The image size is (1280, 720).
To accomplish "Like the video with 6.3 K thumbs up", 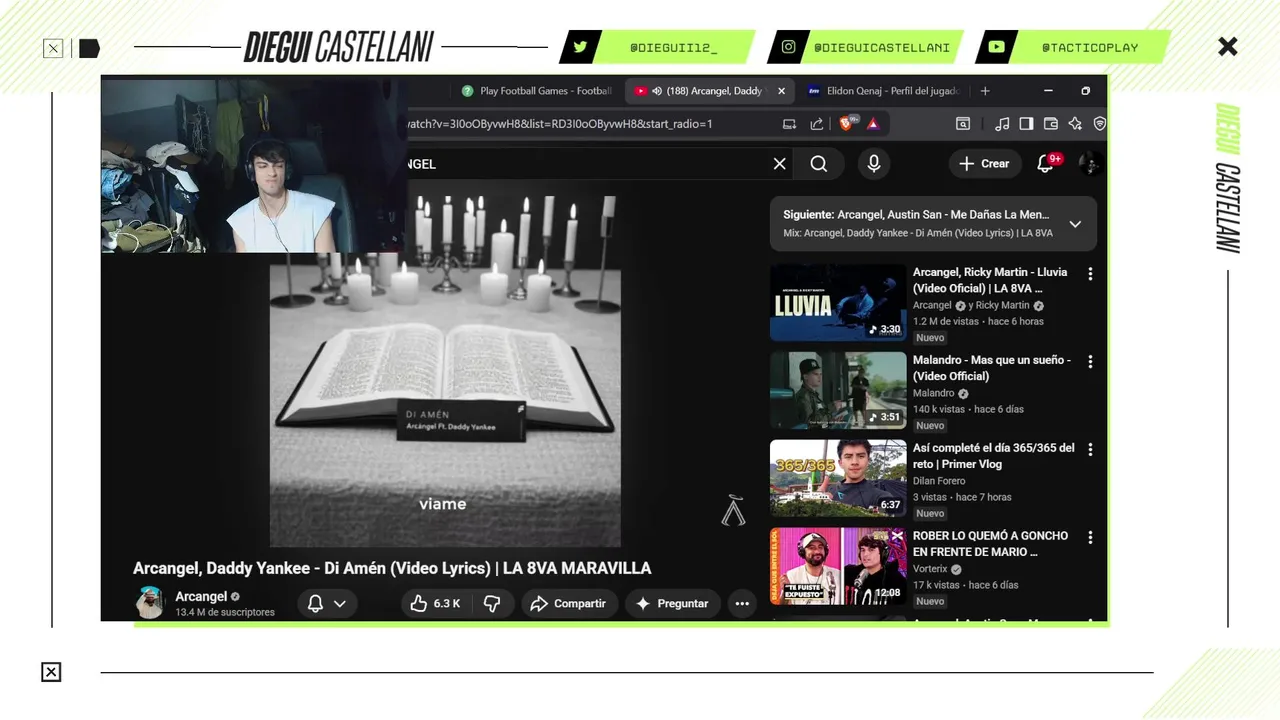I will [435, 604].
